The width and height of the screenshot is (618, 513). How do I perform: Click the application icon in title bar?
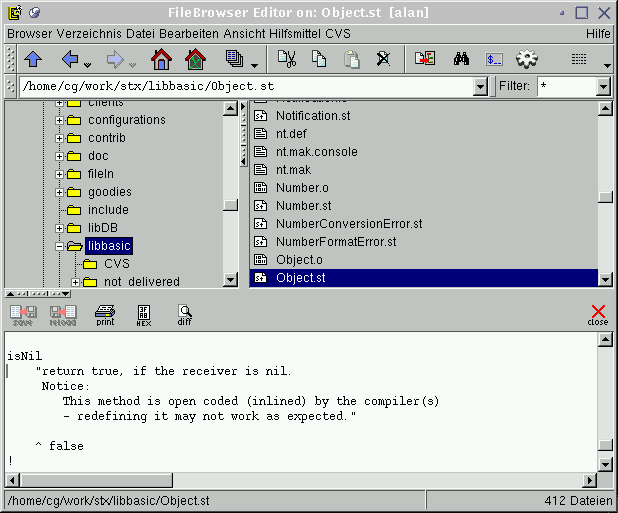tap(15, 13)
